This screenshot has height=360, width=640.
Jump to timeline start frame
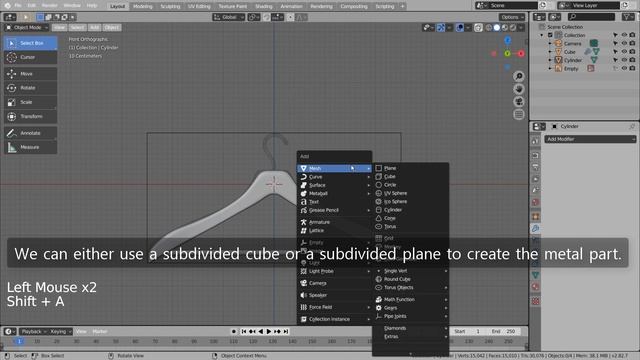pyautogui.click(x=244, y=331)
